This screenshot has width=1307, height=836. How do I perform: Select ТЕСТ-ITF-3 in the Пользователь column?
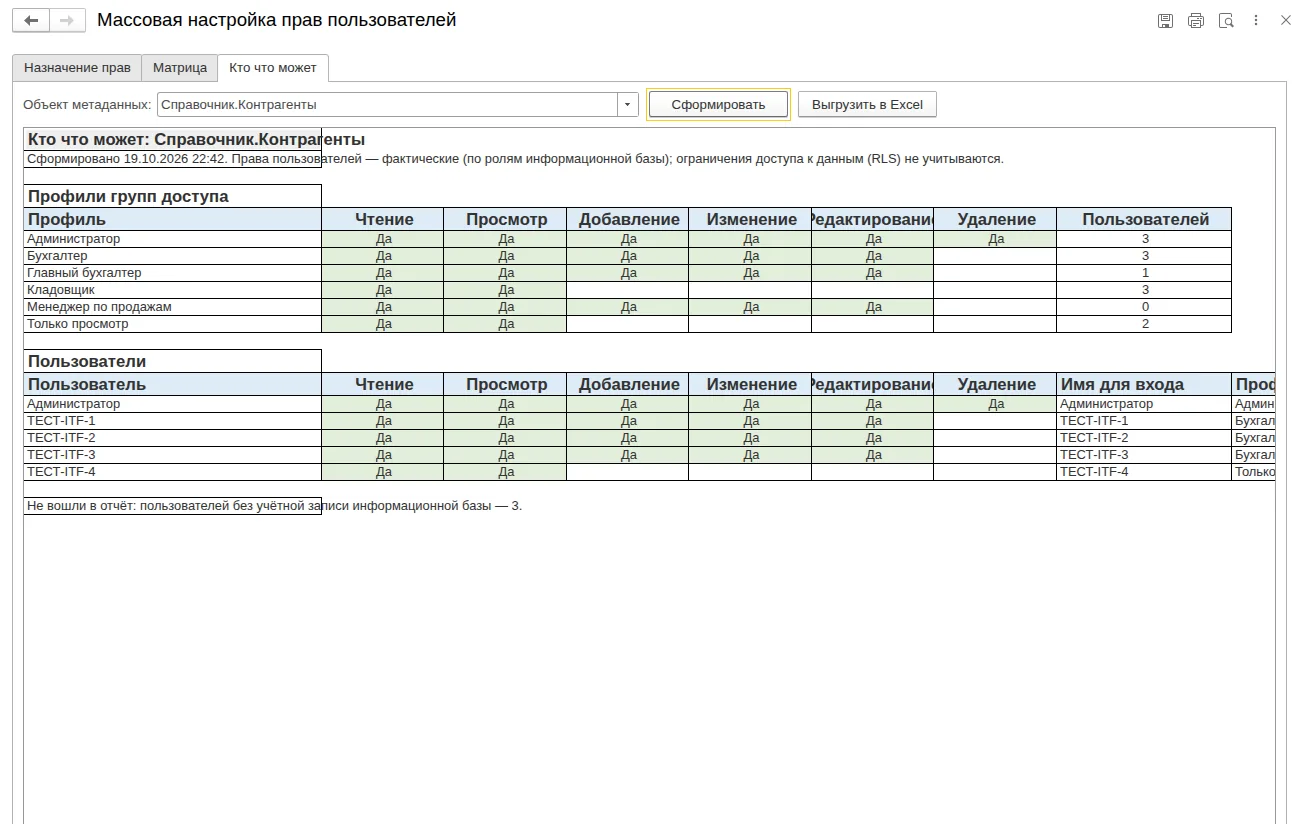[x=172, y=455]
